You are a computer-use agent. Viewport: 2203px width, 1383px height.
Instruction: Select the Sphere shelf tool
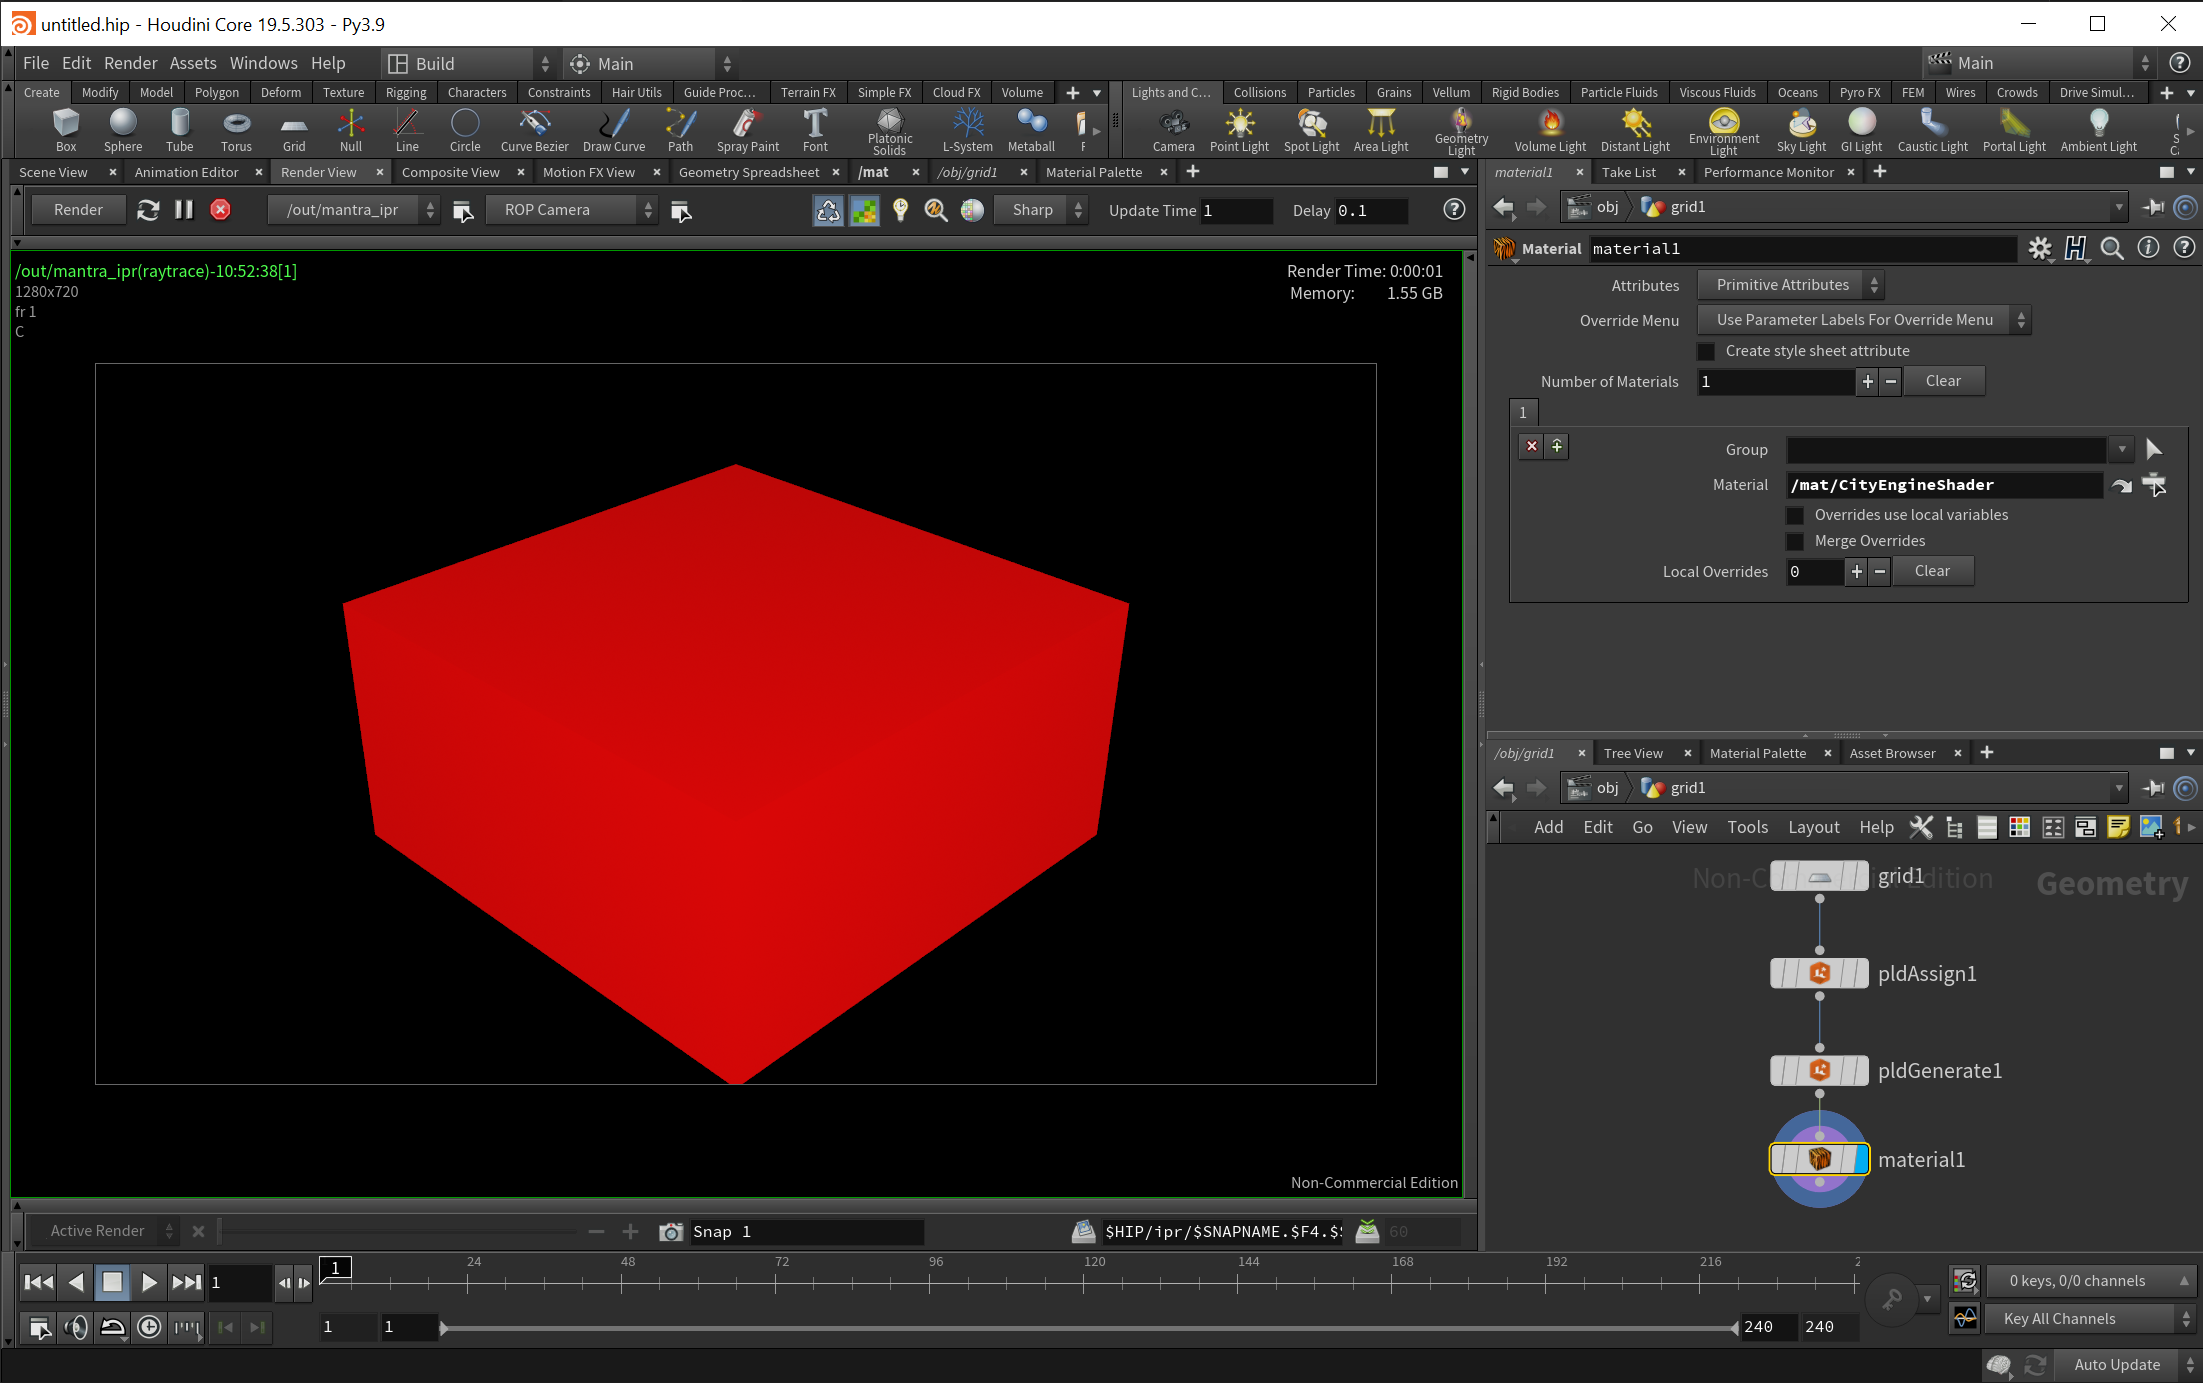pyautogui.click(x=123, y=131)
